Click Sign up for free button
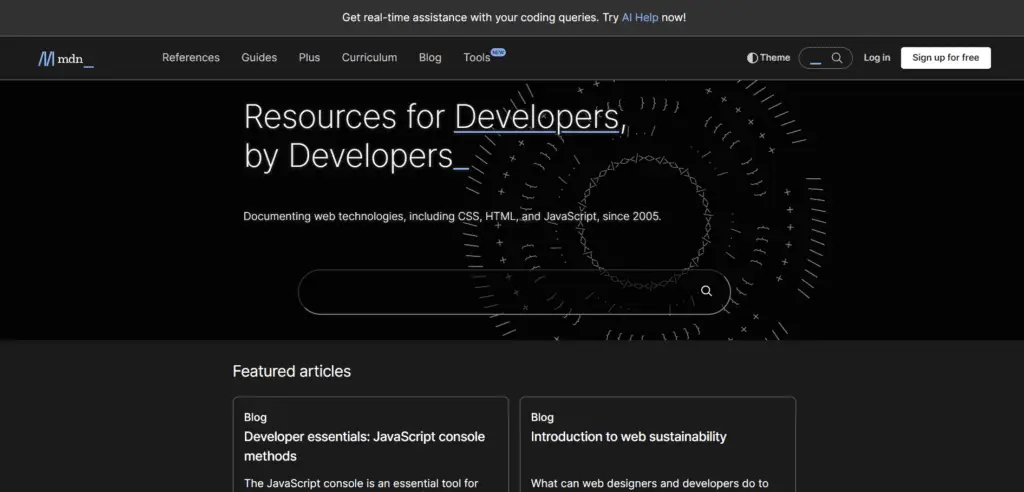This screenshot has width=1024, height=492. pos(946,57)
